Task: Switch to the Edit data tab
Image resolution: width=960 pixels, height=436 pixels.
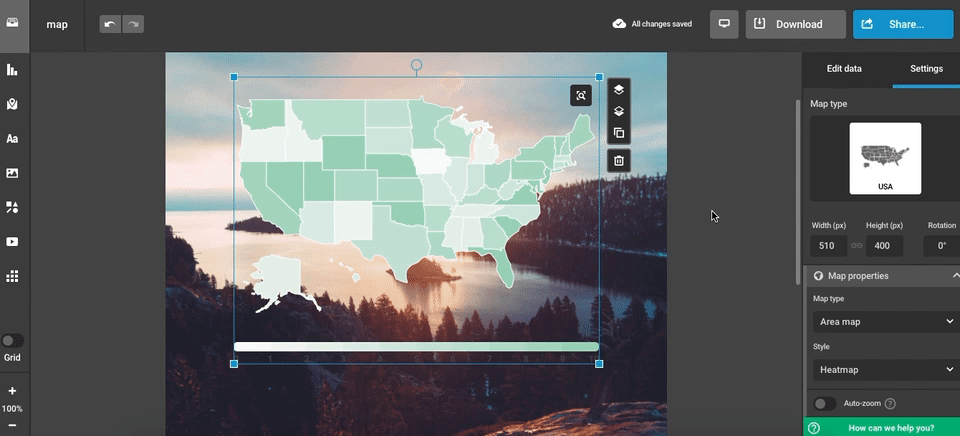Action: (844, 69)
